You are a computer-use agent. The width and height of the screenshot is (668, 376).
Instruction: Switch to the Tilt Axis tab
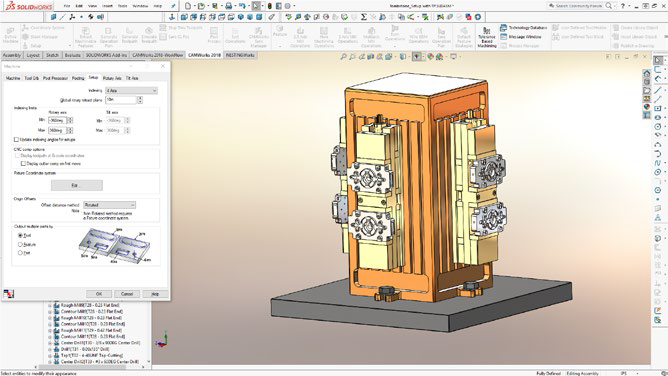click(x=132, y=78)
